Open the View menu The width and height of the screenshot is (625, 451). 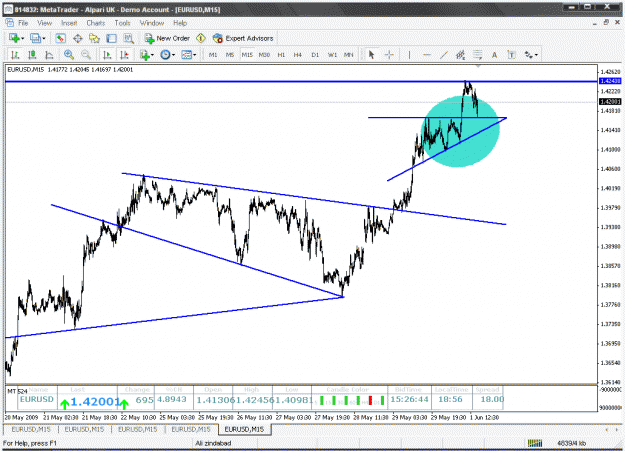pos(44,23)
